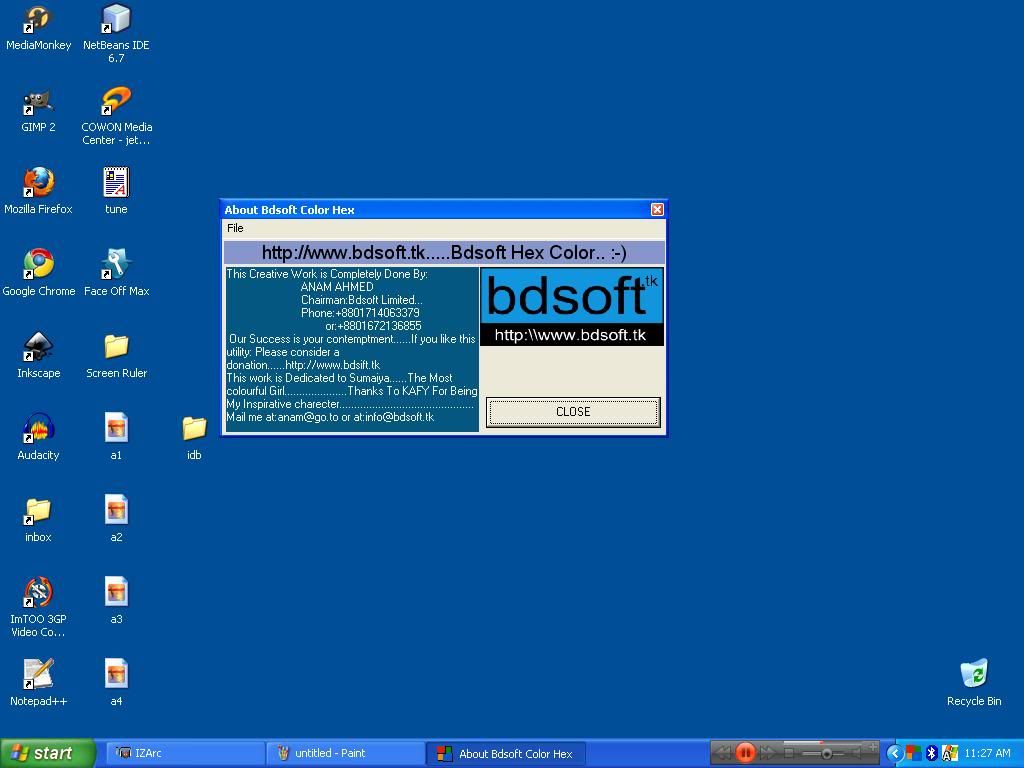Open the Start menu
This screenshot has height=768, width=1024.
(x=47, y=753)
